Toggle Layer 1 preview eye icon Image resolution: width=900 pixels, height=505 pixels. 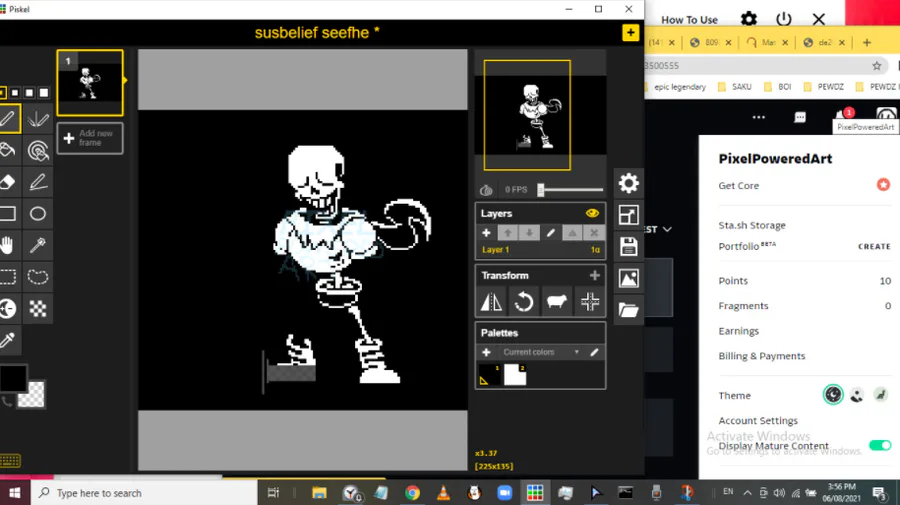[592, 213]
